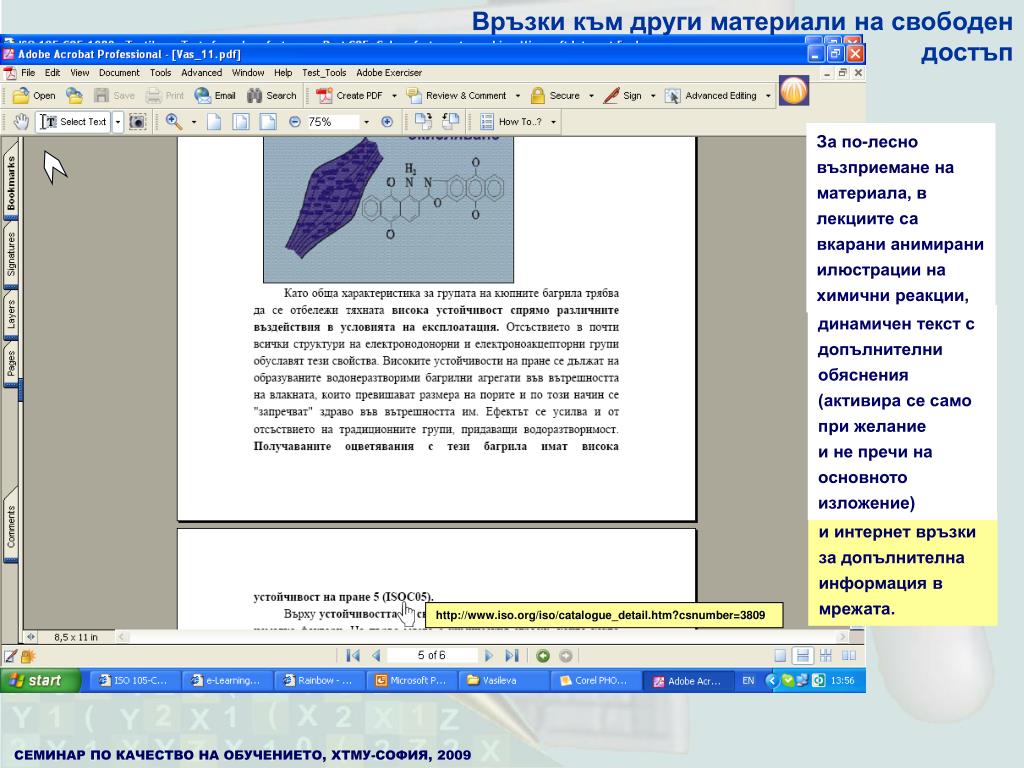Click the Secure padlock icon
Image resolution: width=1024 pixels, height=768 pixels.
[x=537, y=95]
